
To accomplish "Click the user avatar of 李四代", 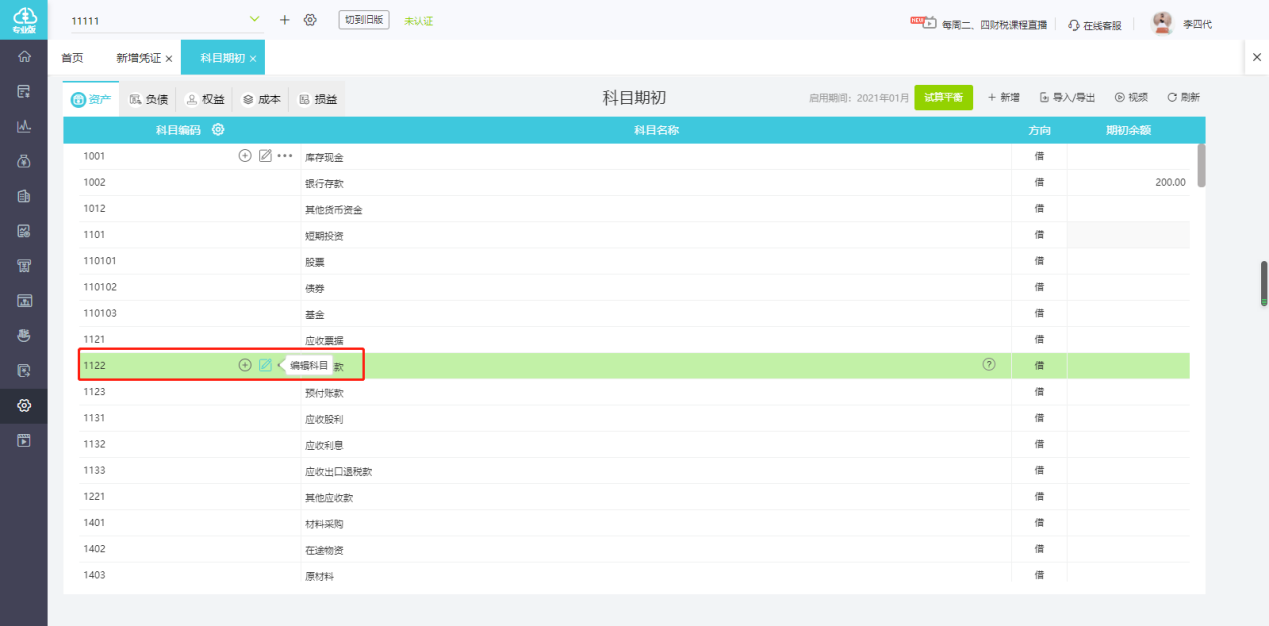I will (1162, 22).
